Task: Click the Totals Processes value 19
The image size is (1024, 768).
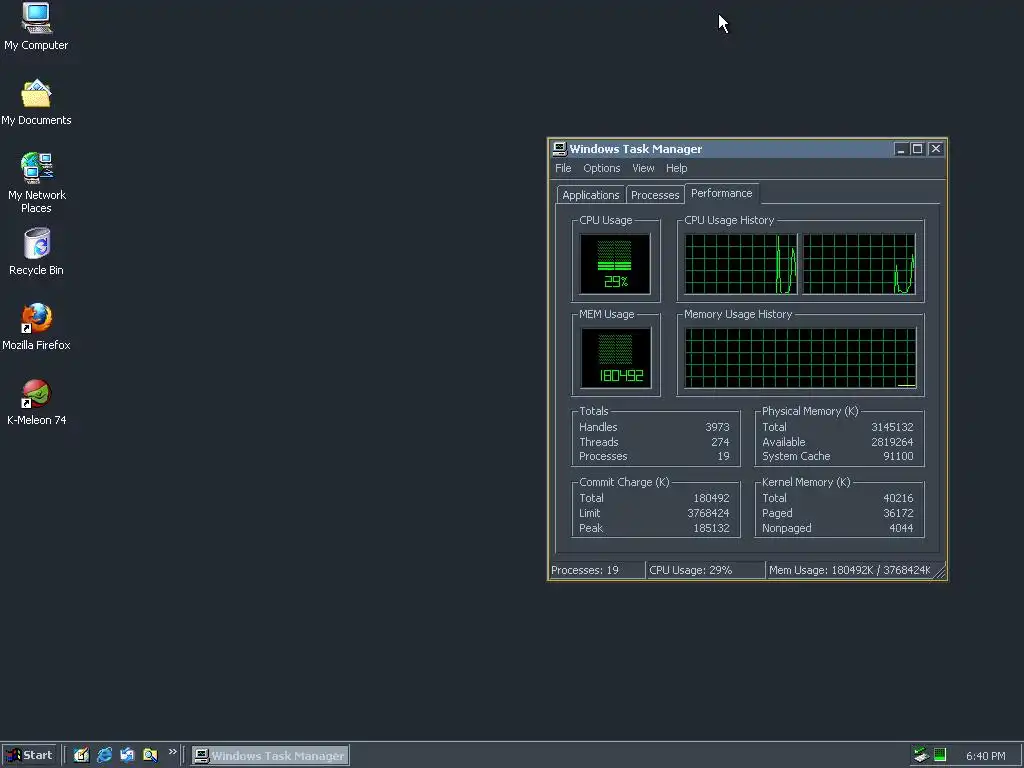Action: pyautogui.click(x=724, y=456)
